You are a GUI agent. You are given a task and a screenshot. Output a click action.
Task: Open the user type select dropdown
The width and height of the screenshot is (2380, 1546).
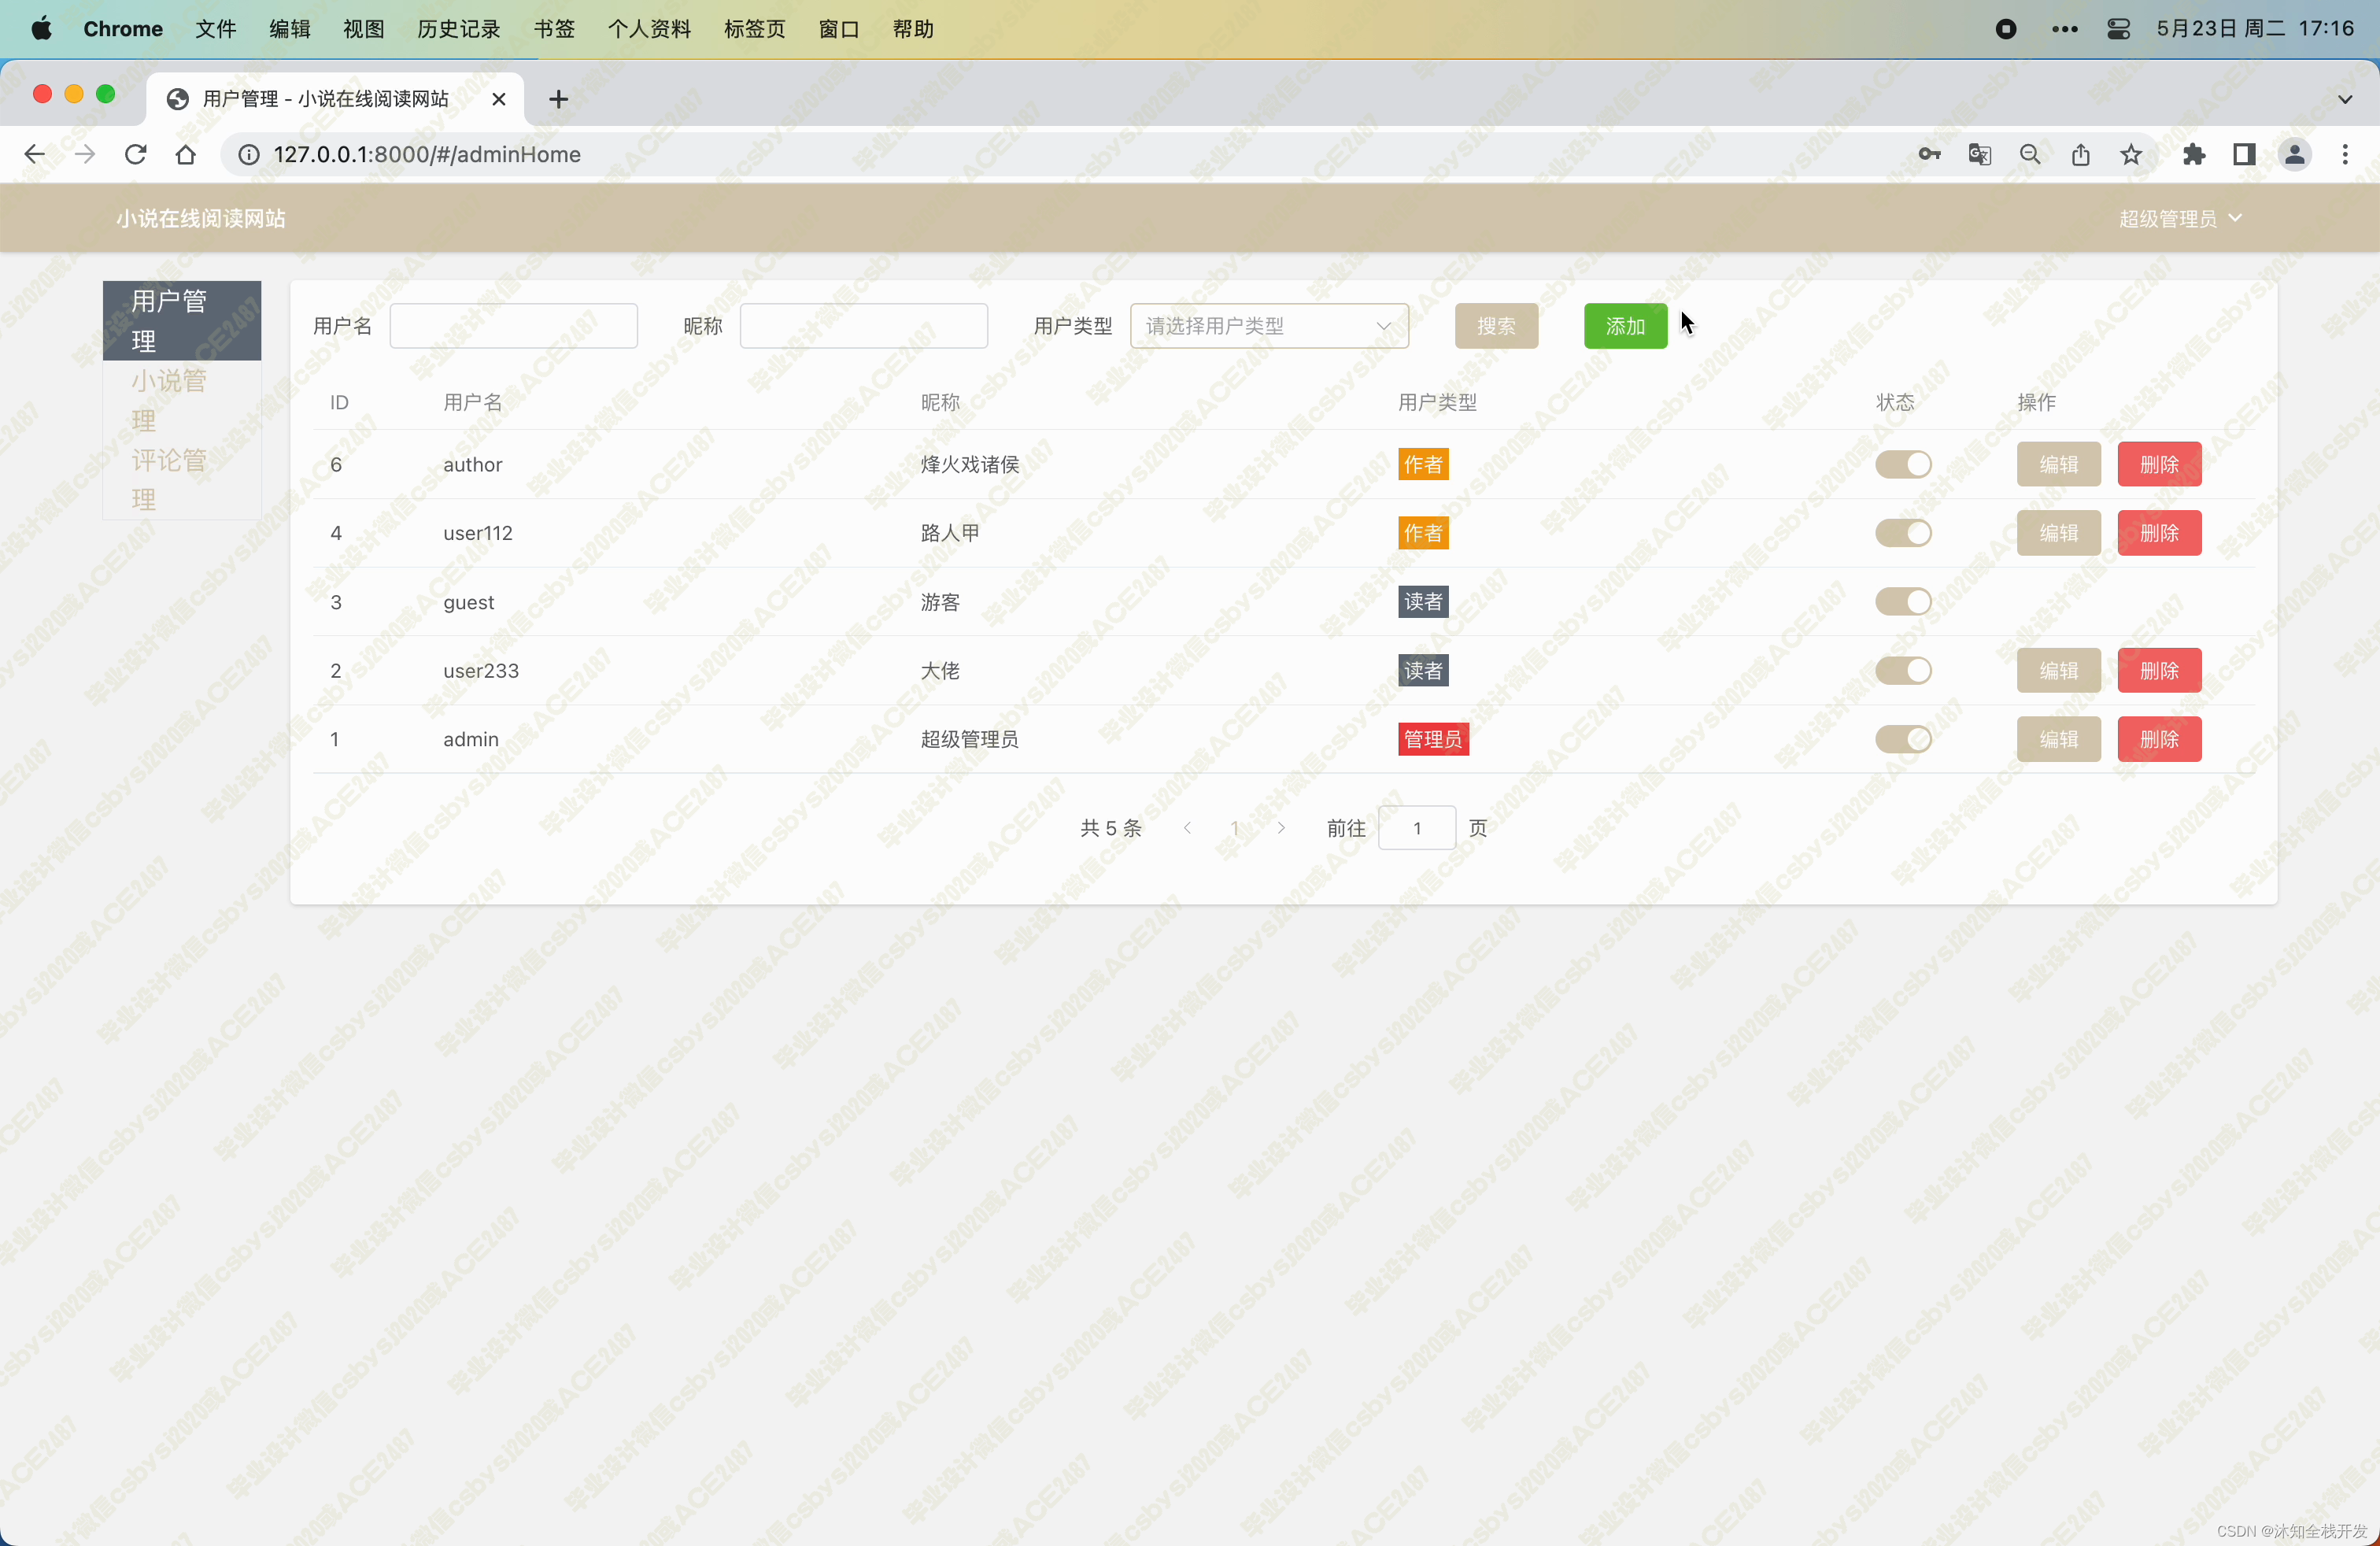(x=1268, y=326)
